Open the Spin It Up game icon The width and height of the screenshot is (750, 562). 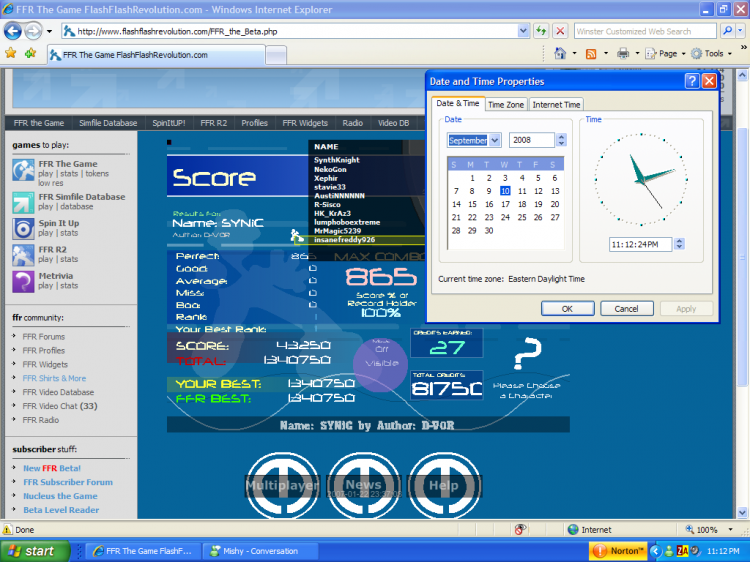point(24,229)
